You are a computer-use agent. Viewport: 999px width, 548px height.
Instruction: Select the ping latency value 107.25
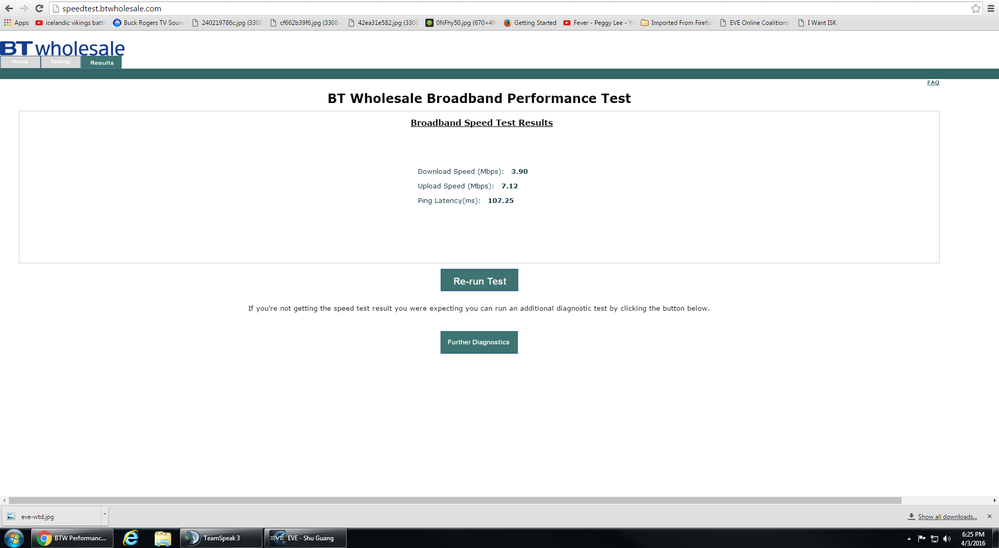pos(501,201)
